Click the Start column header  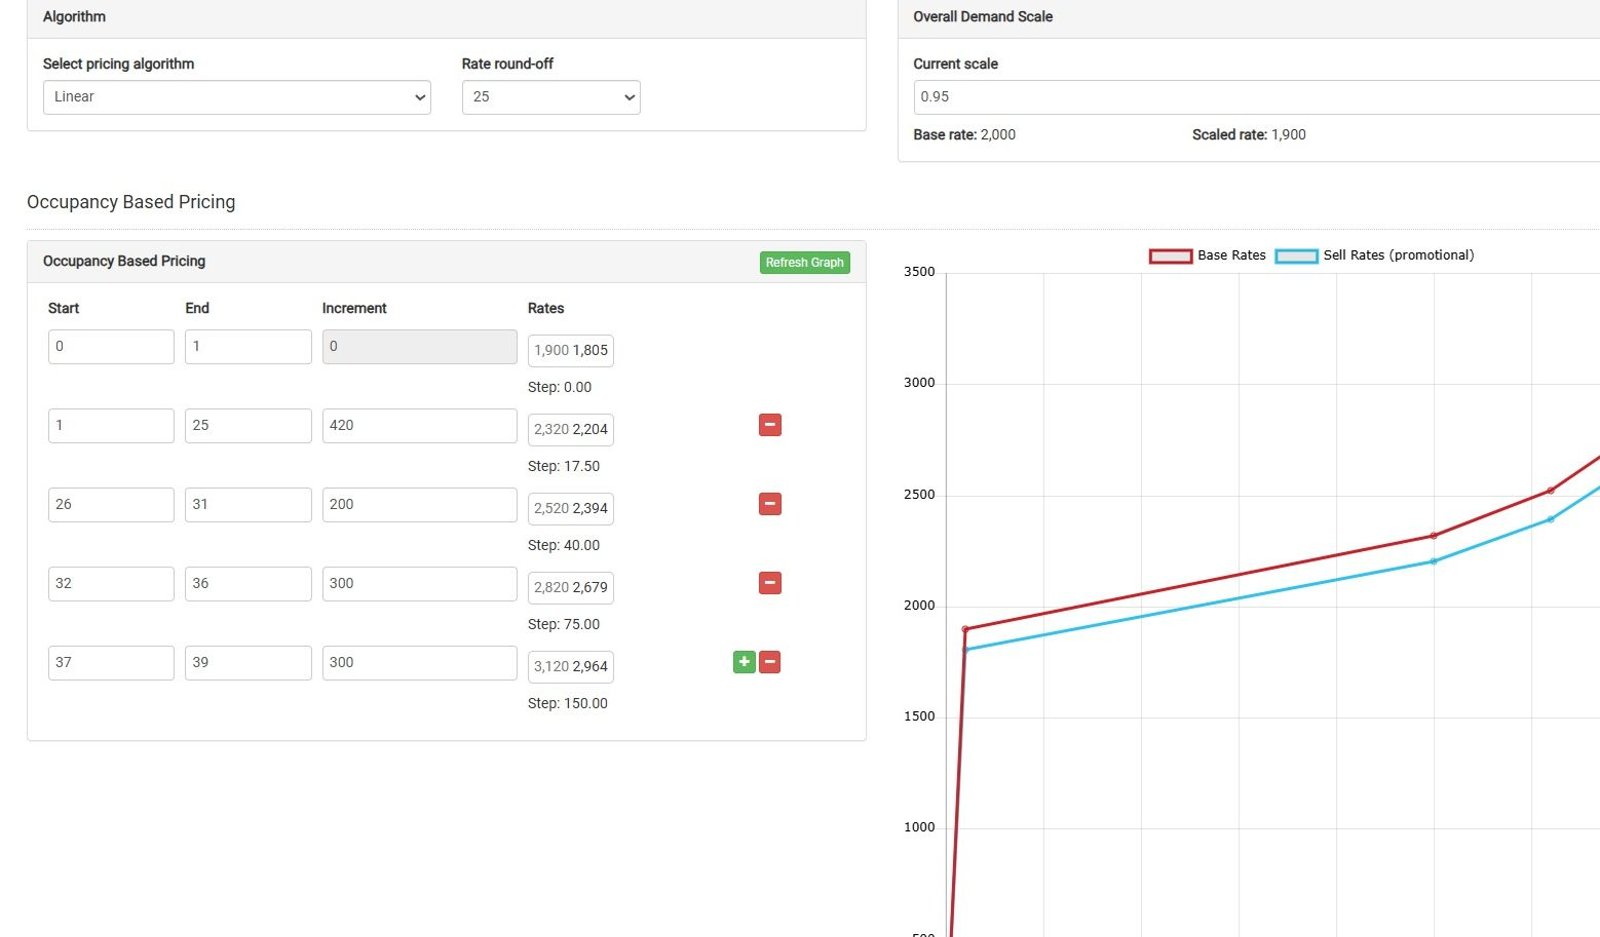coord(63,308)
